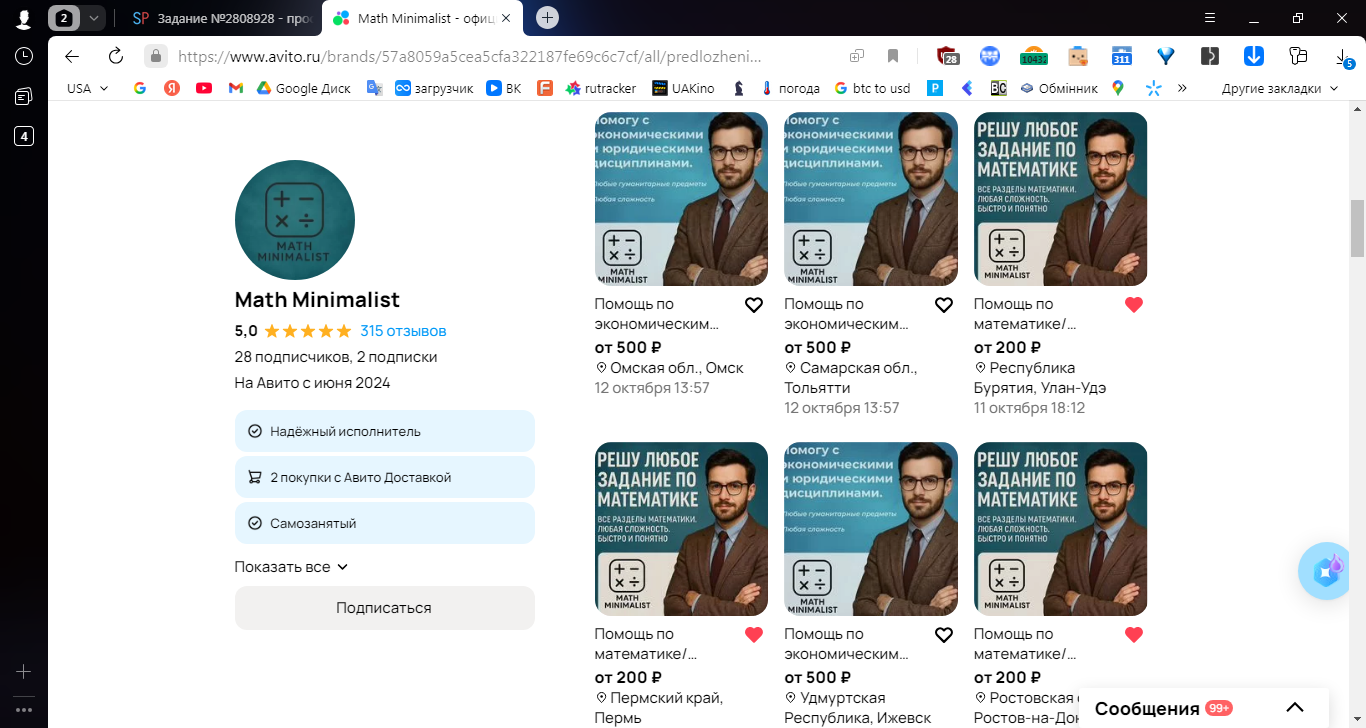Open the Омск listing title link

click(657, 314)
